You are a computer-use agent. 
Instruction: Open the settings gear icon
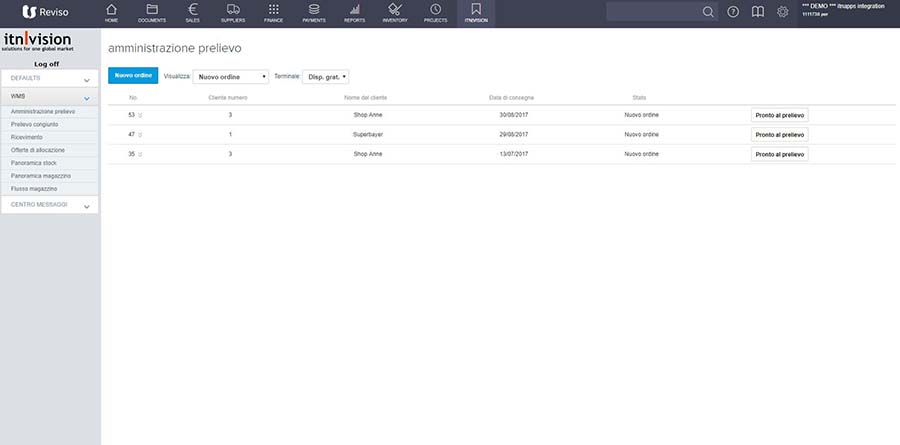[x=783, y=12]
